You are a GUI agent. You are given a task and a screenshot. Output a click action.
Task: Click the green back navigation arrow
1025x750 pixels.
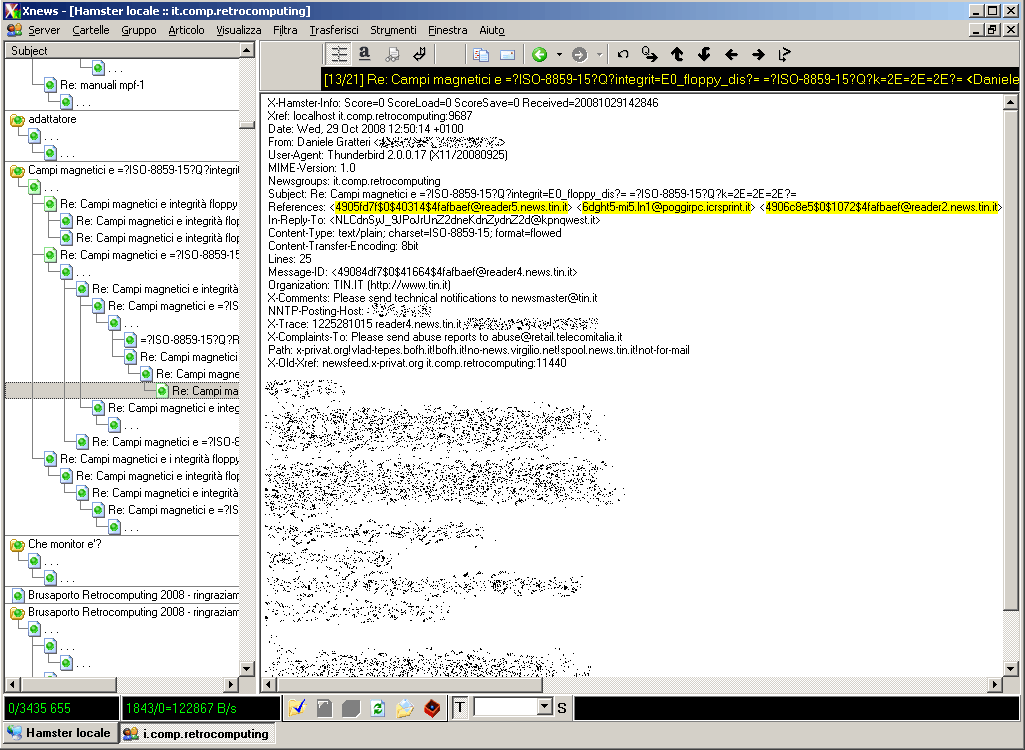[x=540, y=54]
